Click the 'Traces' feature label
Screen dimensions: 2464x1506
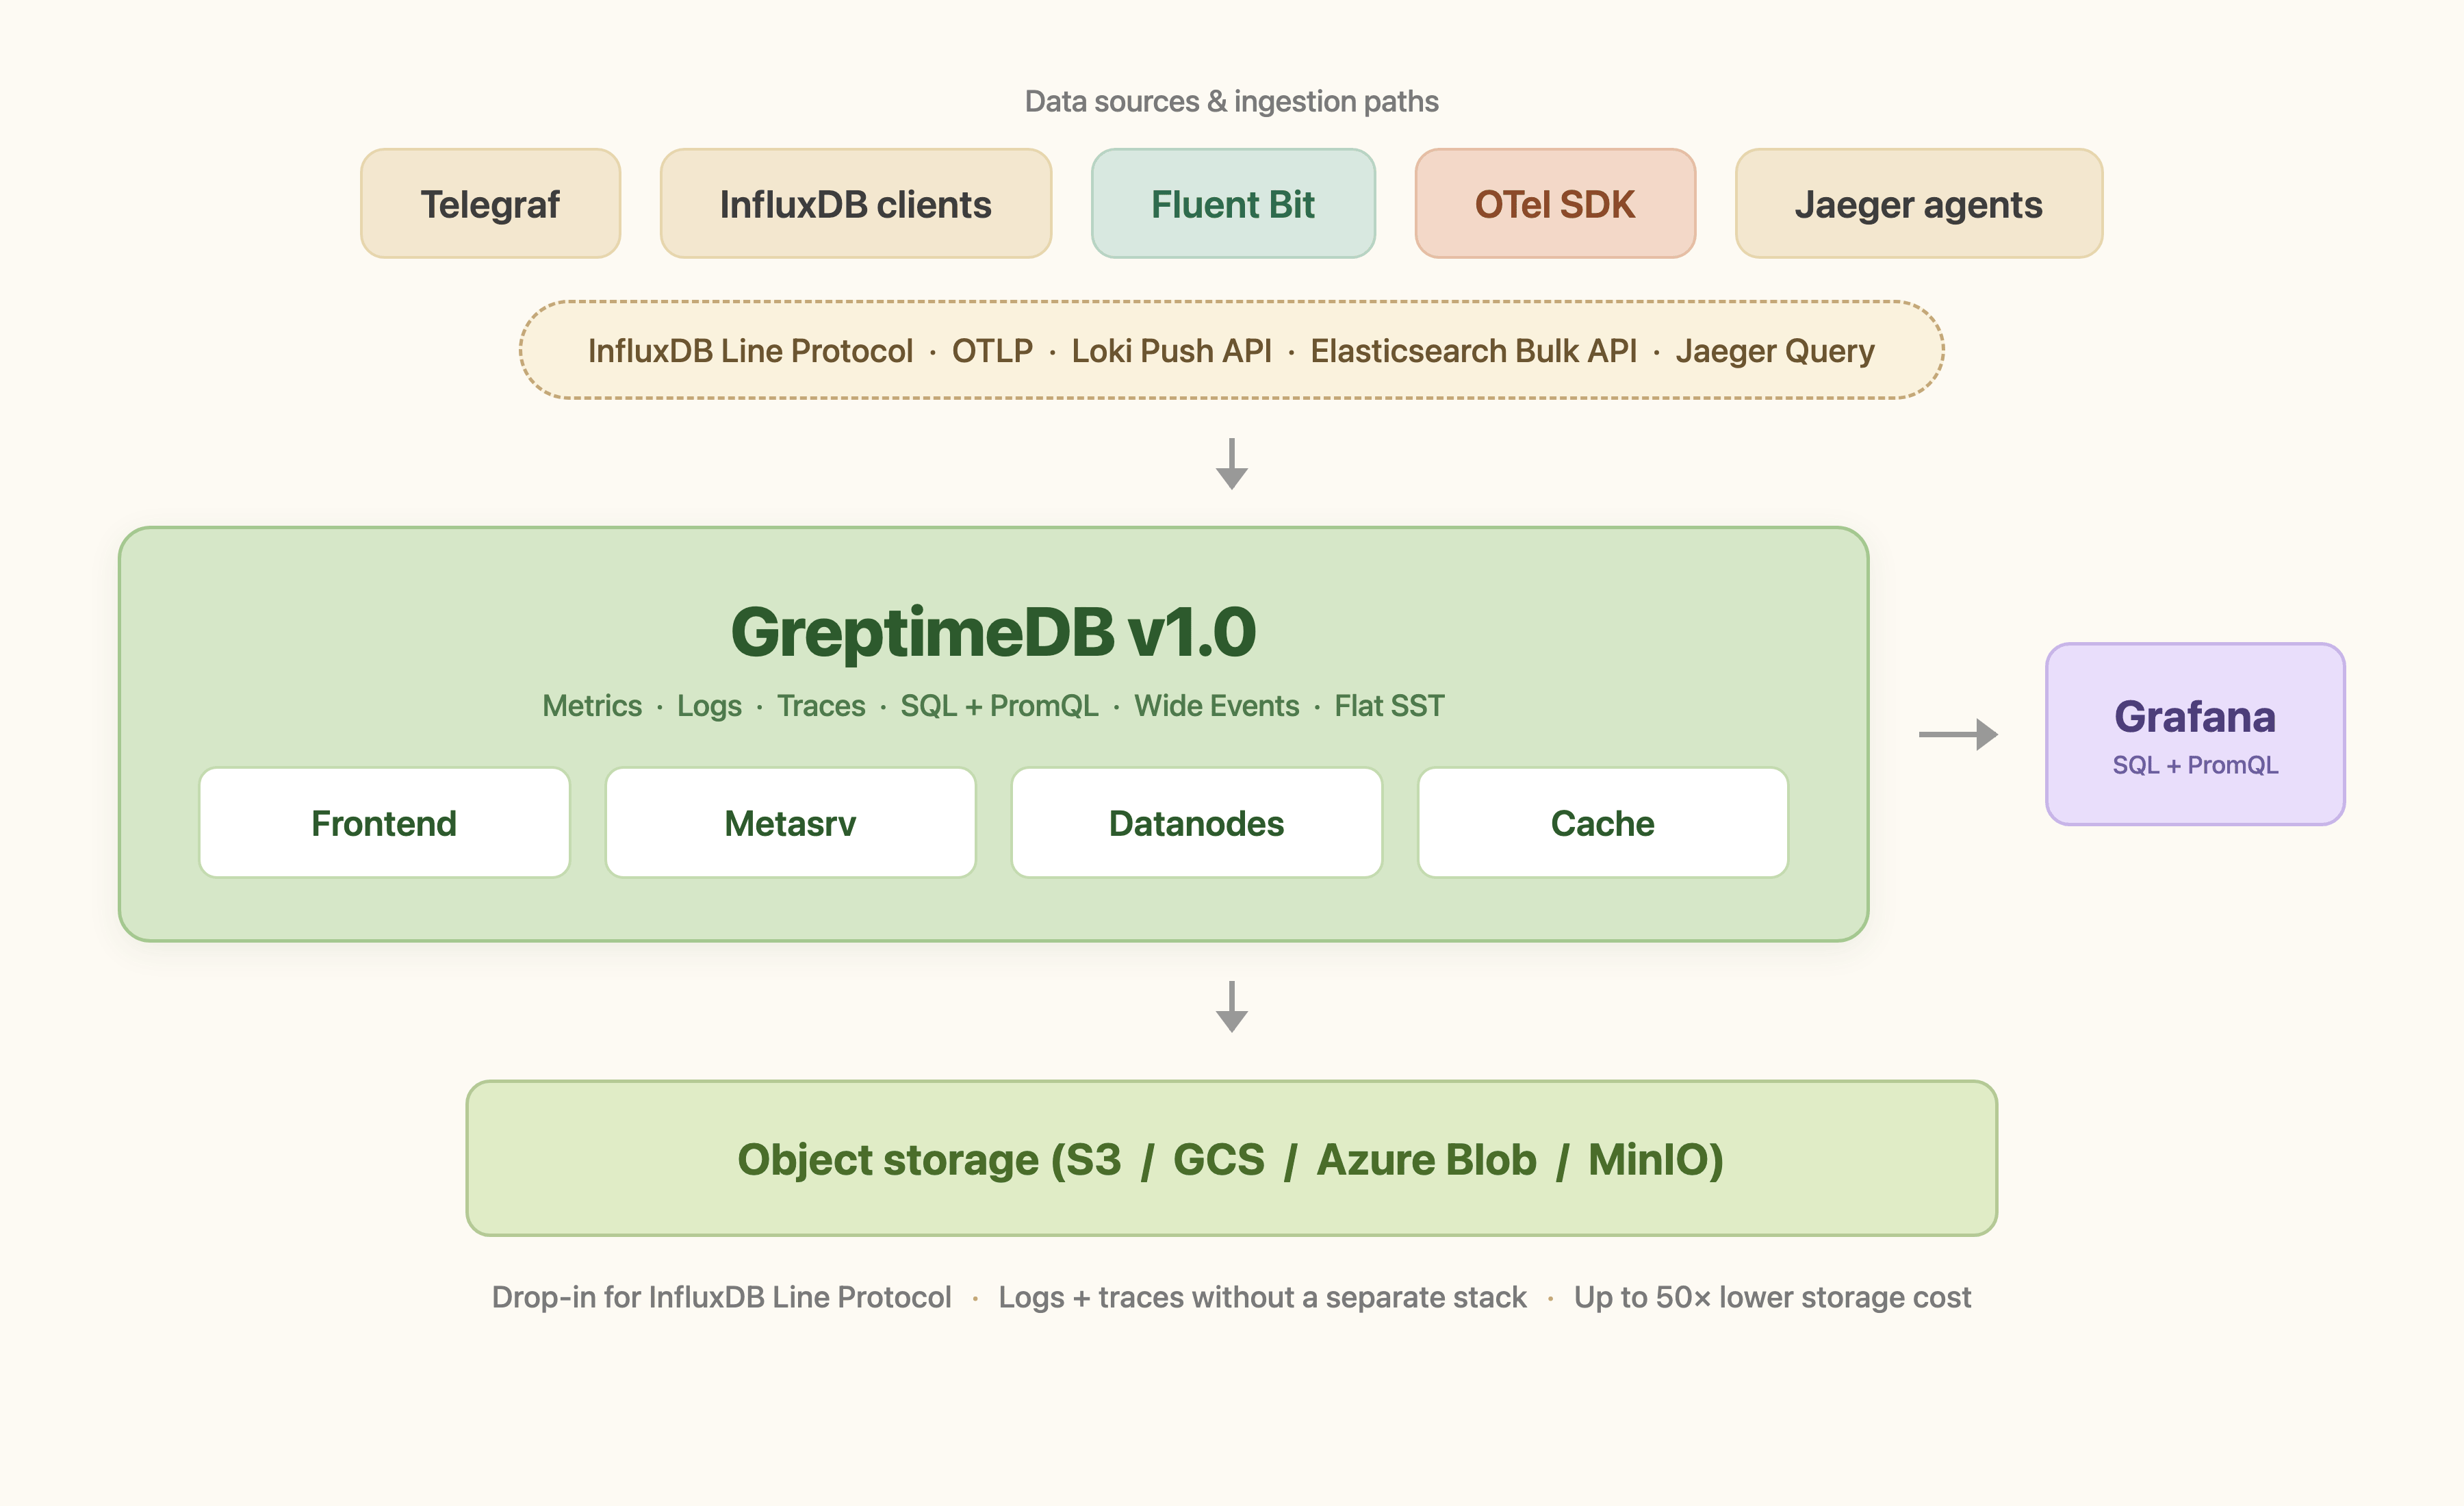821,706
